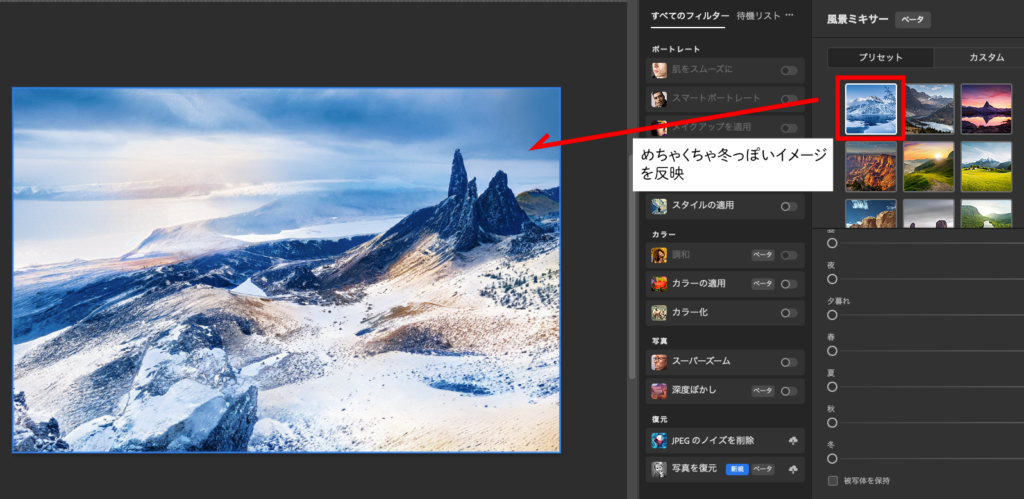Enable the カラー化 filter switch
This screenshot has width=1024, height=499.
(789, 313)
